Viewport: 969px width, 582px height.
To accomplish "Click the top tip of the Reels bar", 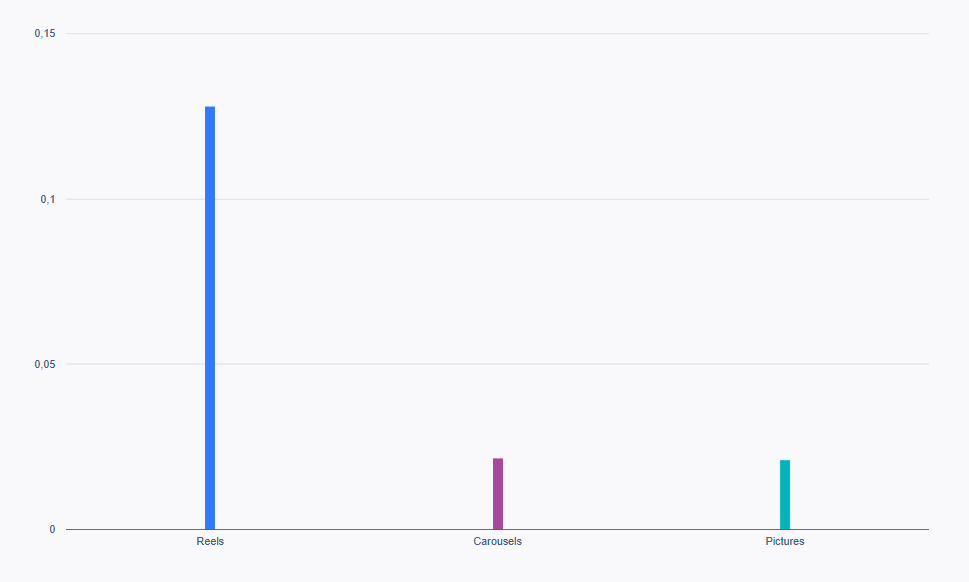I will coord(210,108).
